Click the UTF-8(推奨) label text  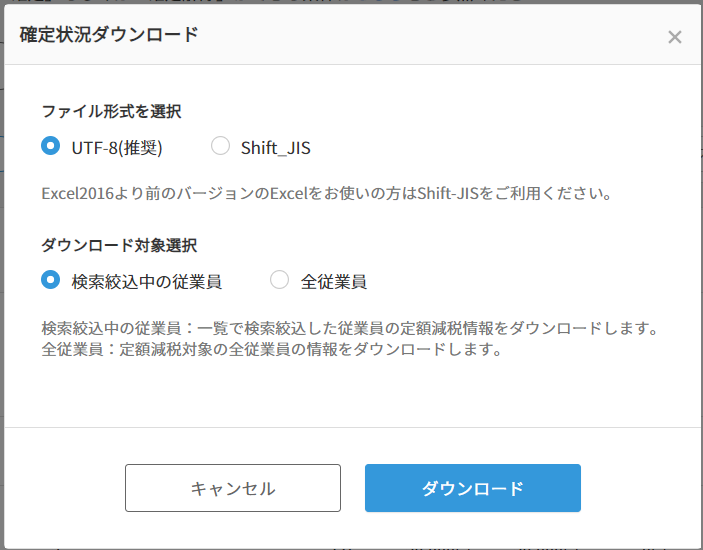(117, 147)
